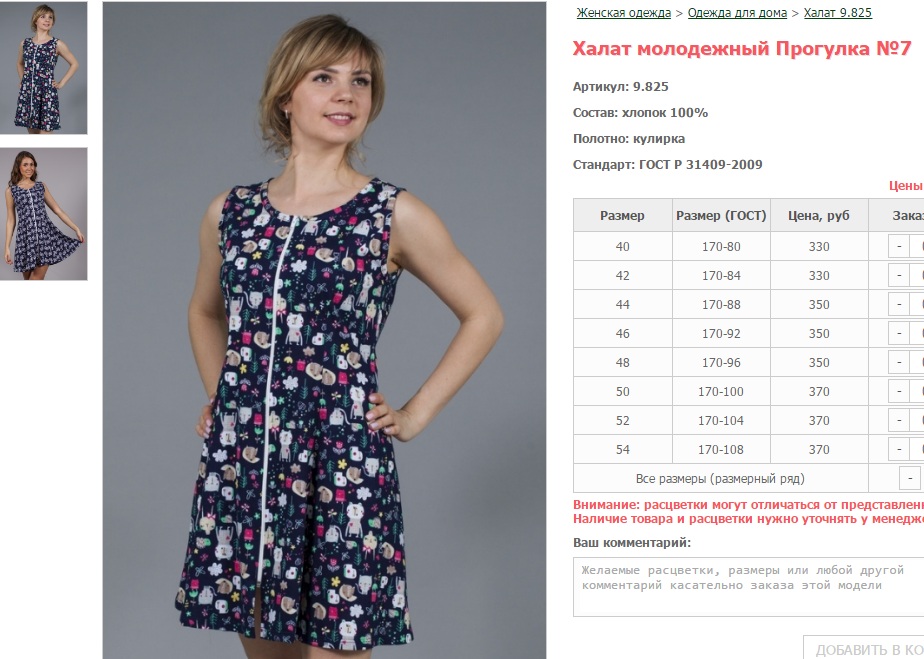Viewport: 924px width, 659px height.
Task: Open the Халат 9.825 breadcrumb link
Action: pyautogui.click(x=837, y=12)
